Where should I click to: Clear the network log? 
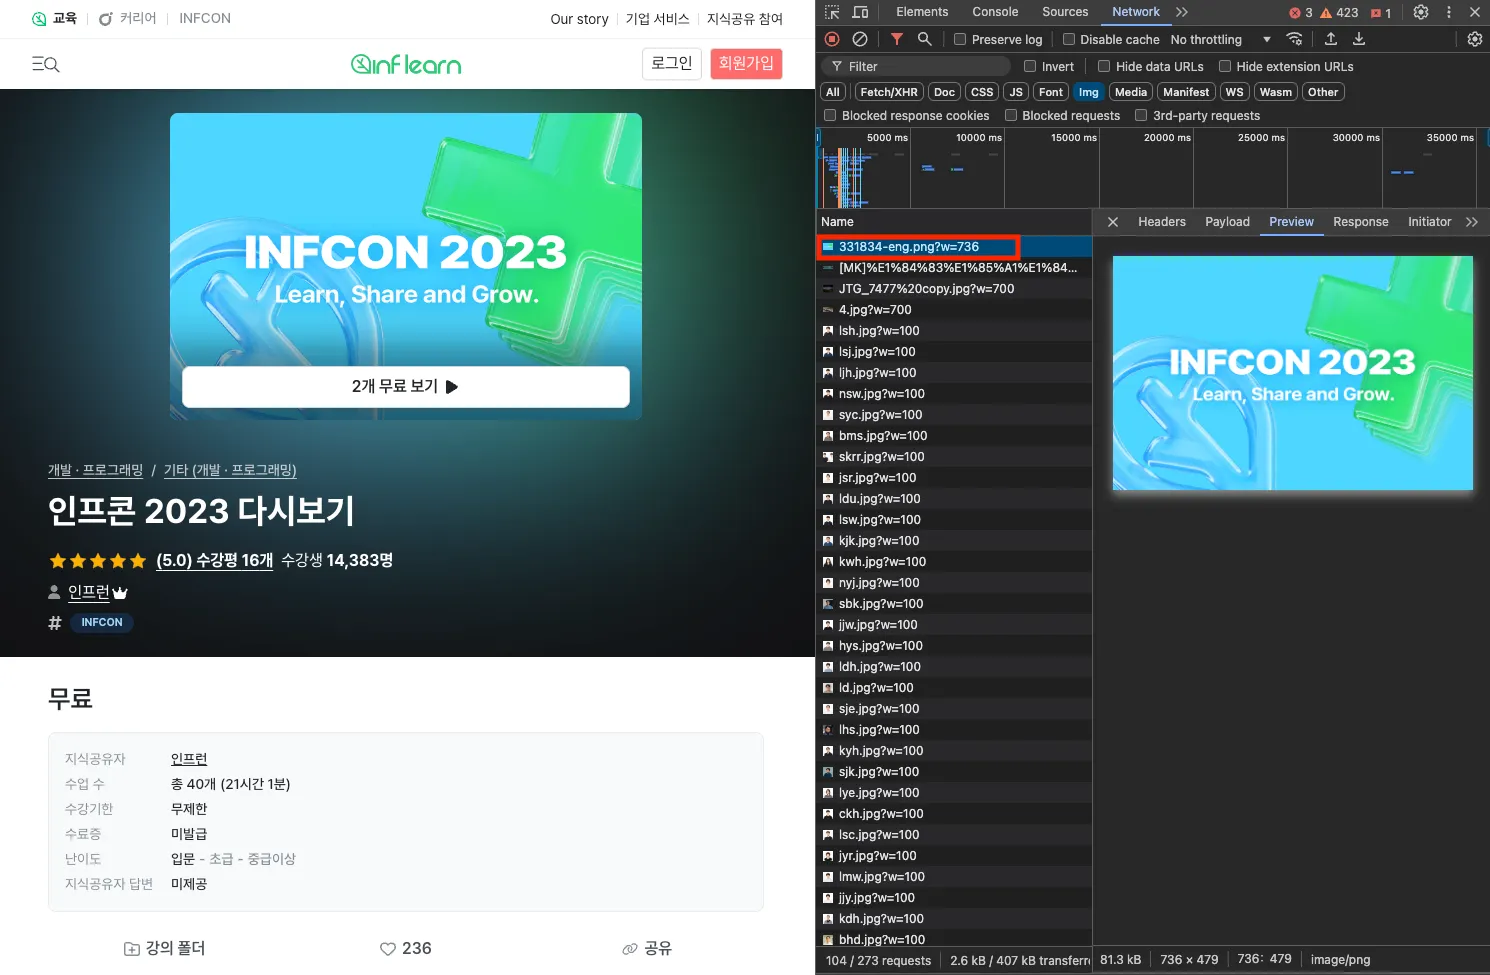point(860,39)
